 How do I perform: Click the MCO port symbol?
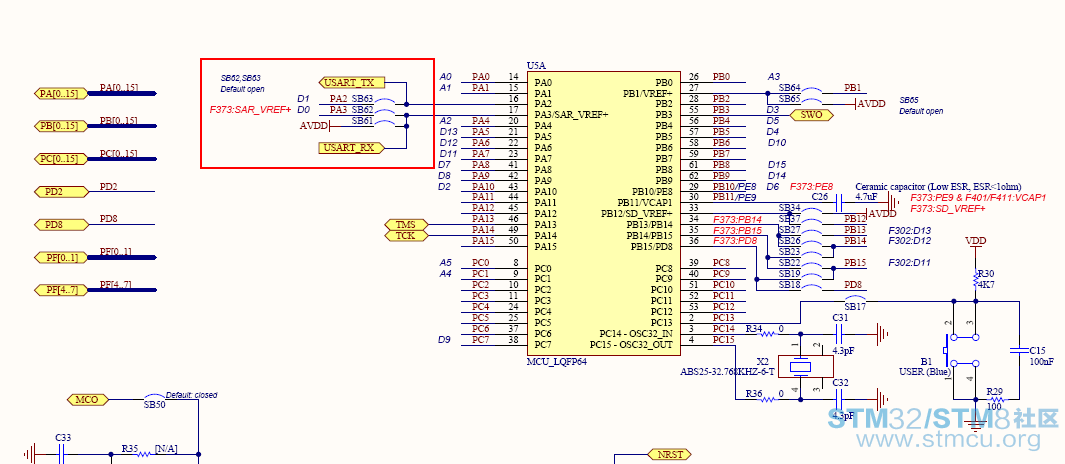tap(88, 399)
